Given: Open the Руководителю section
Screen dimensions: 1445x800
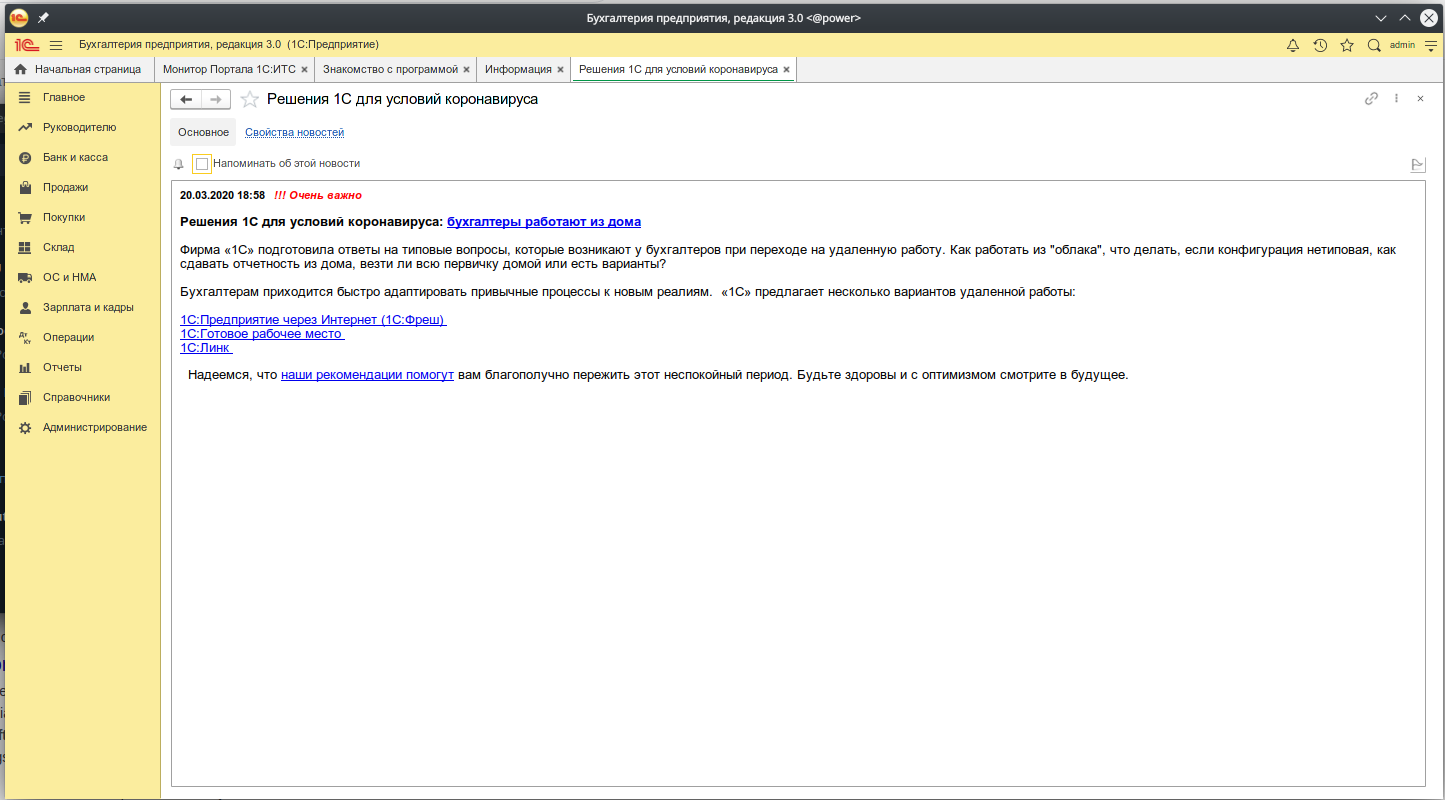Looking at the screenshot, I should tap(79, 127).
